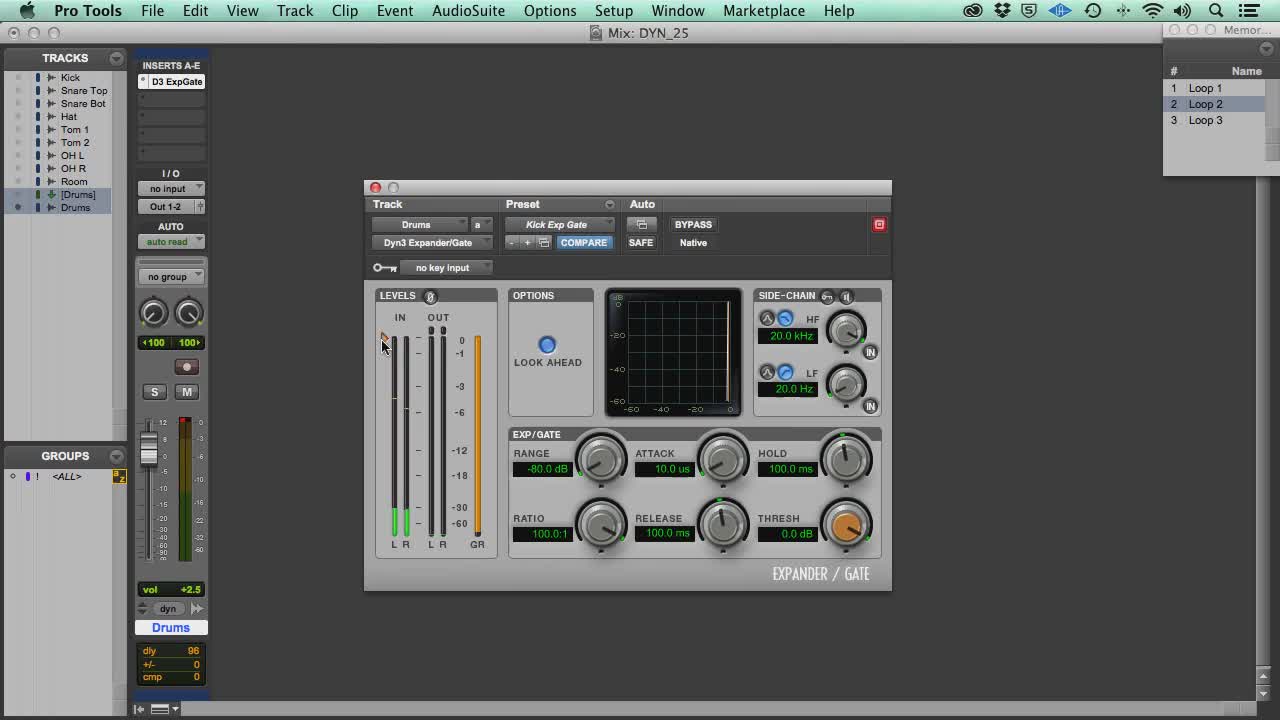Image resolution: width=1280 pixels, height=720 pixels.
Task: Open the Dyn3 Expander/Gate plug-in selector
Action: coord(432,243)
